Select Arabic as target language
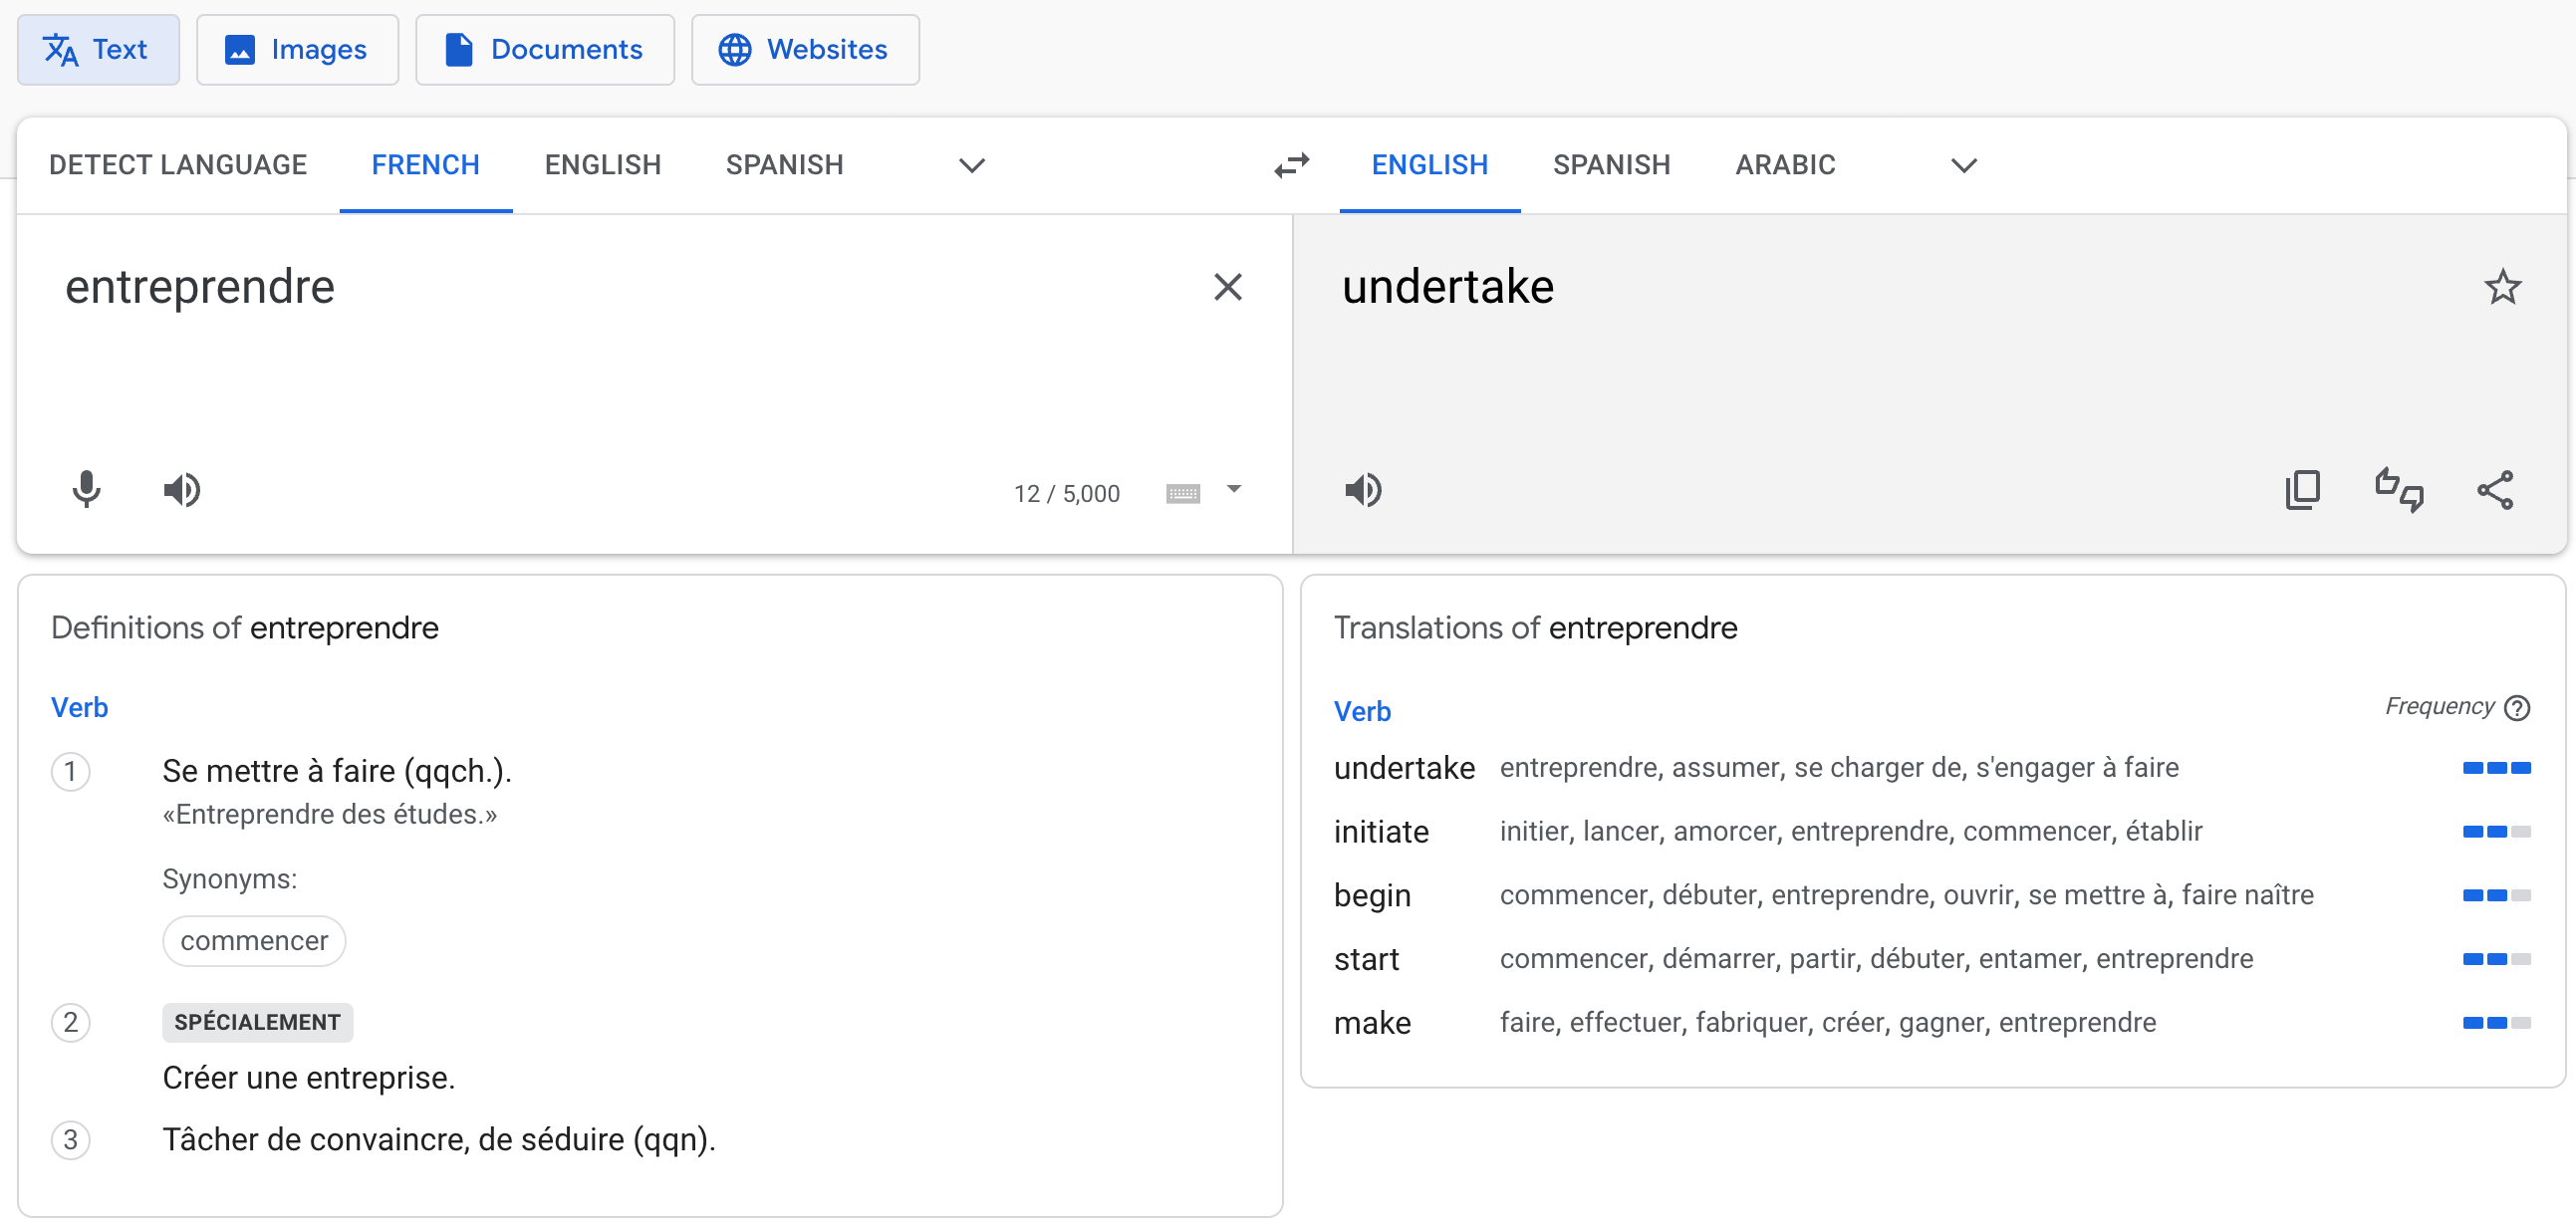2576x1229 pixels. point(1785,165)
